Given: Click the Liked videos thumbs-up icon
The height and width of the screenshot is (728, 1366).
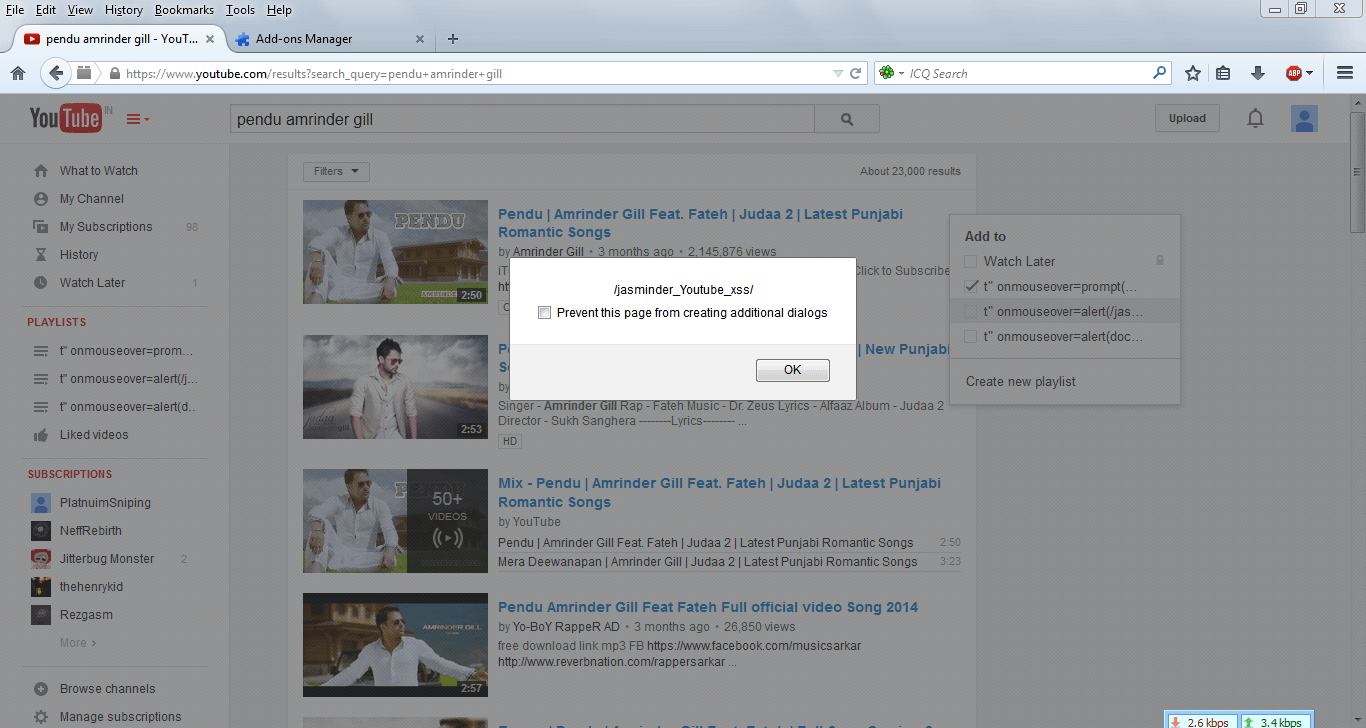Looking at the screenshot, I should tap(40, 435).
